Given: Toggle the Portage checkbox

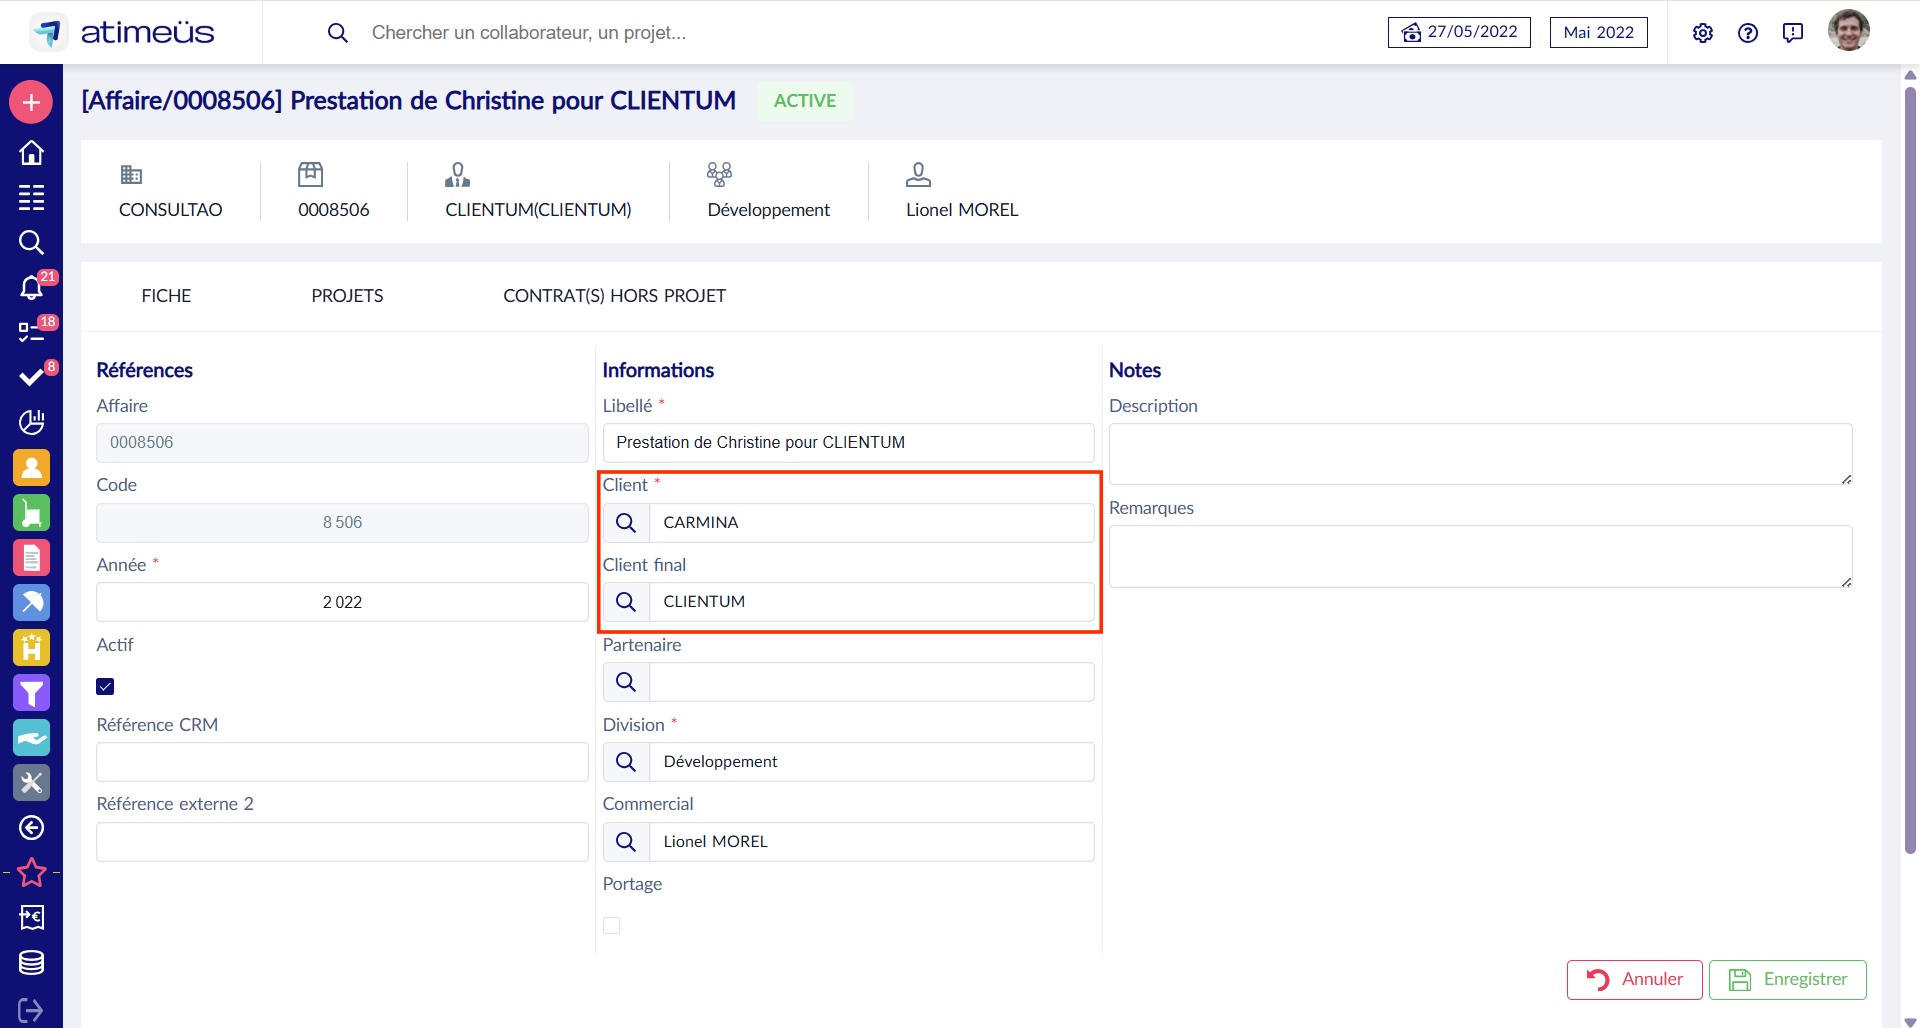Looking at the screenshot, I should pos(611,926).
